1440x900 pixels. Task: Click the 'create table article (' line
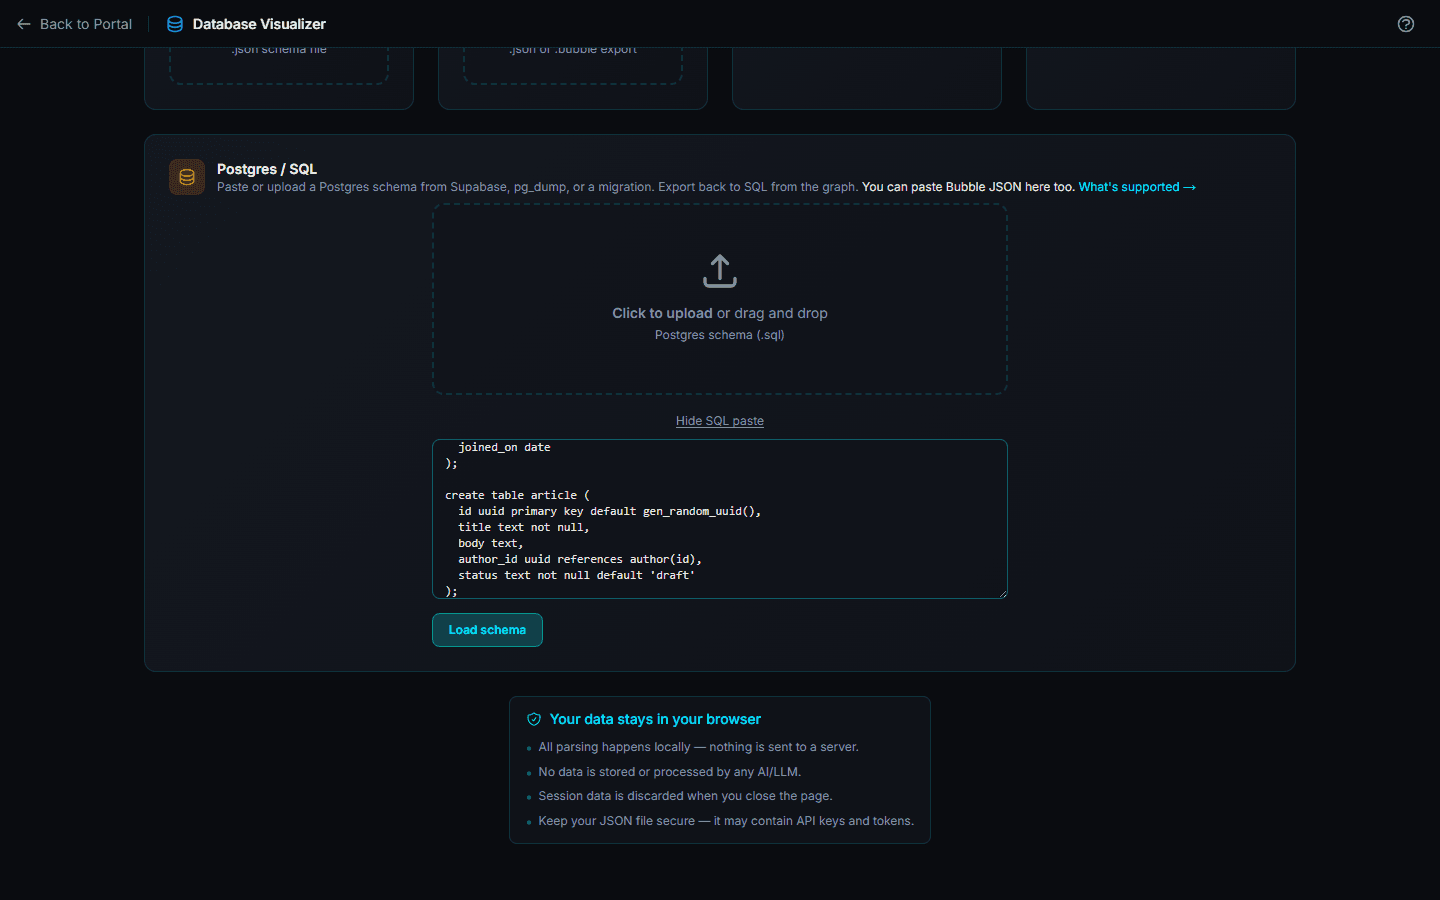click(x=518, y=495)
